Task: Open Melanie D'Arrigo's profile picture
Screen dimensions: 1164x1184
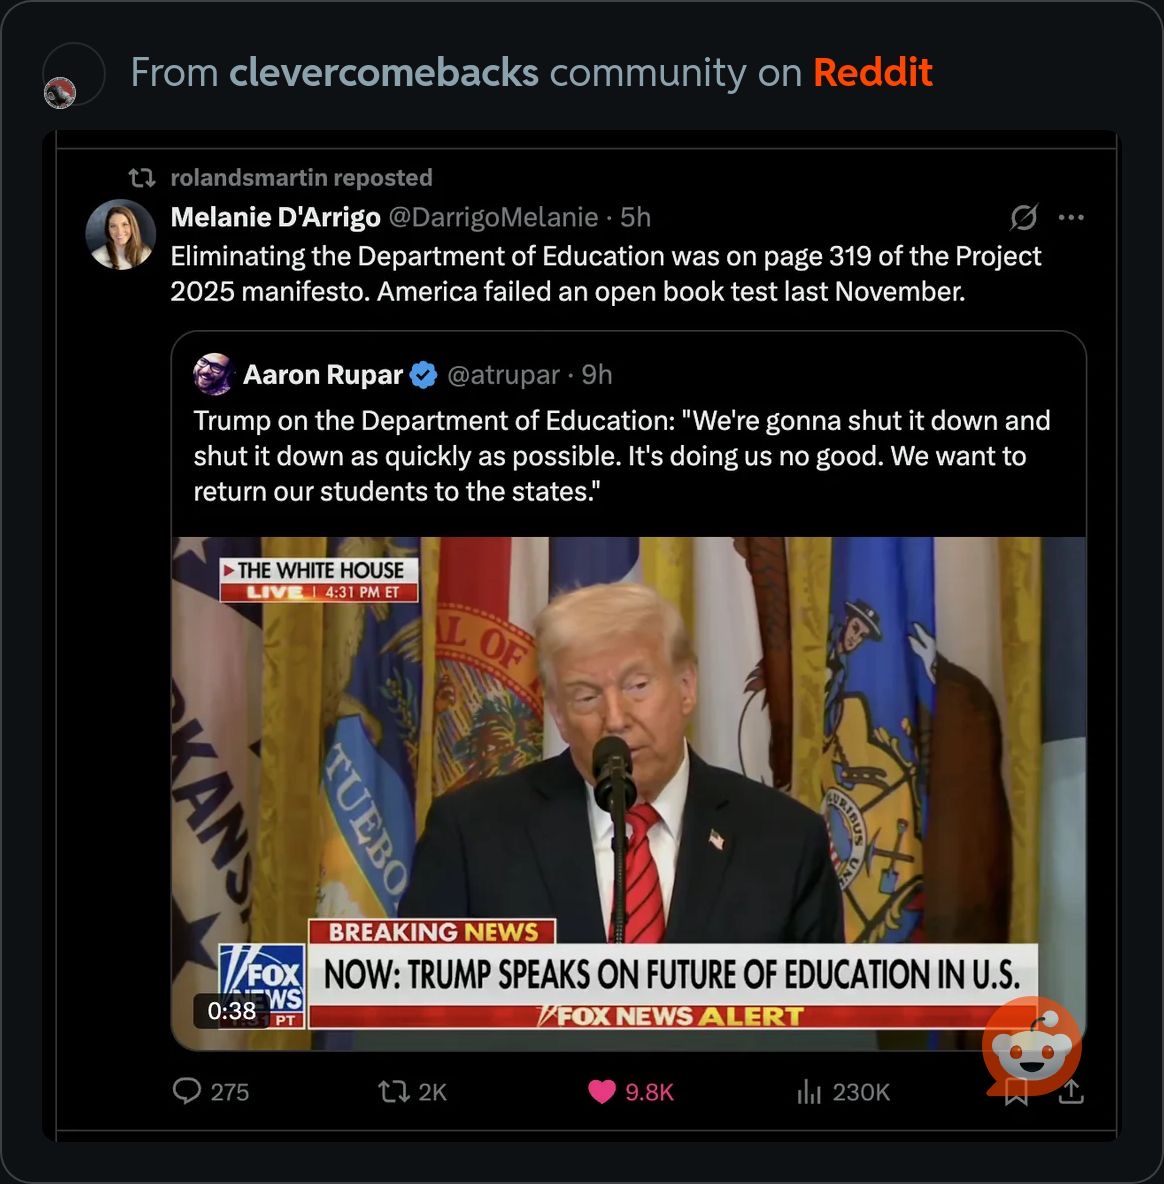Action: pos(121,235)
